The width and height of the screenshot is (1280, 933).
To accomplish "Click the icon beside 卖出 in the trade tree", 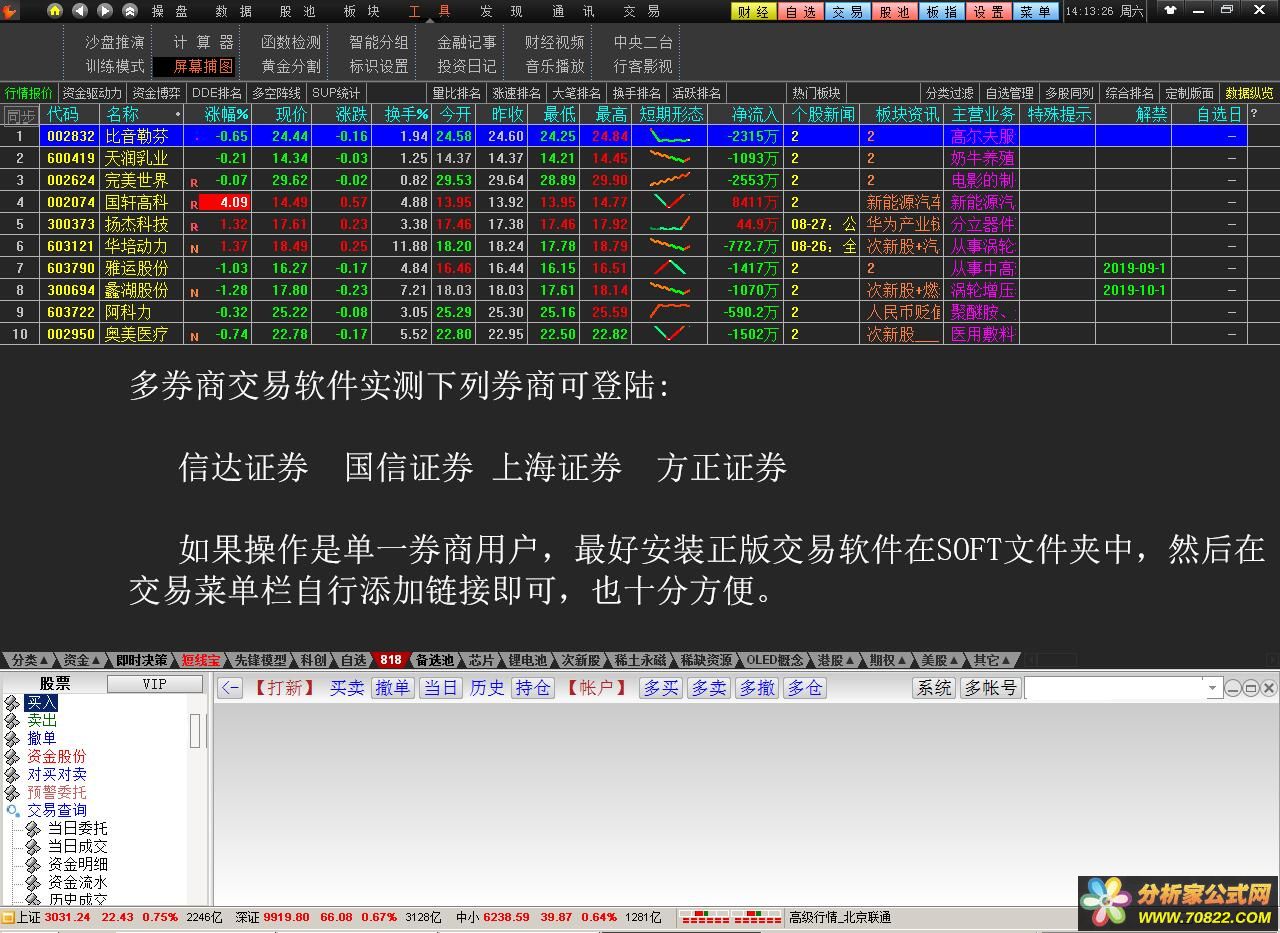I will 13,721.
